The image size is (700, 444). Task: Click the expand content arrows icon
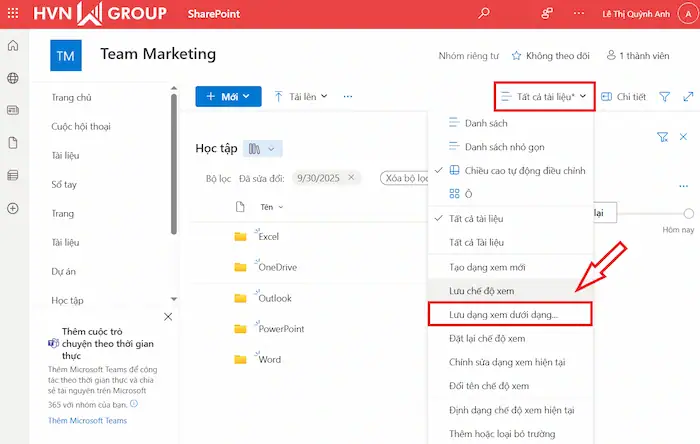click(688, 97)
